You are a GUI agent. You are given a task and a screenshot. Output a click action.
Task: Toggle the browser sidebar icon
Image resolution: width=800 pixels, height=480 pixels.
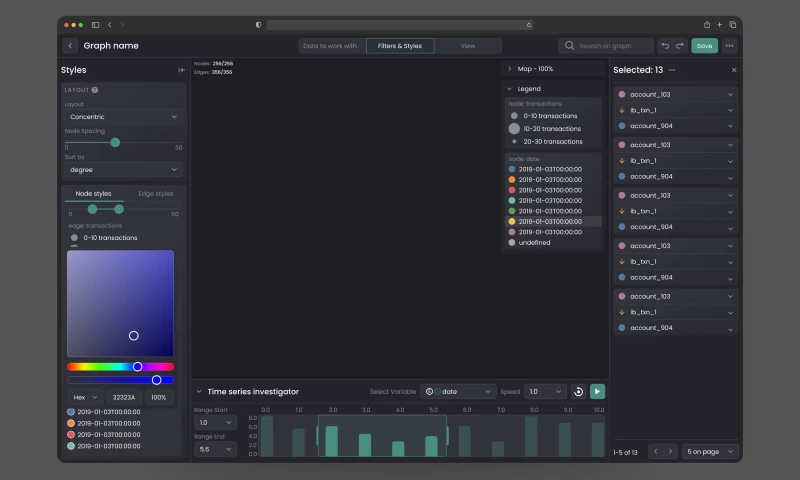[95, 24]
